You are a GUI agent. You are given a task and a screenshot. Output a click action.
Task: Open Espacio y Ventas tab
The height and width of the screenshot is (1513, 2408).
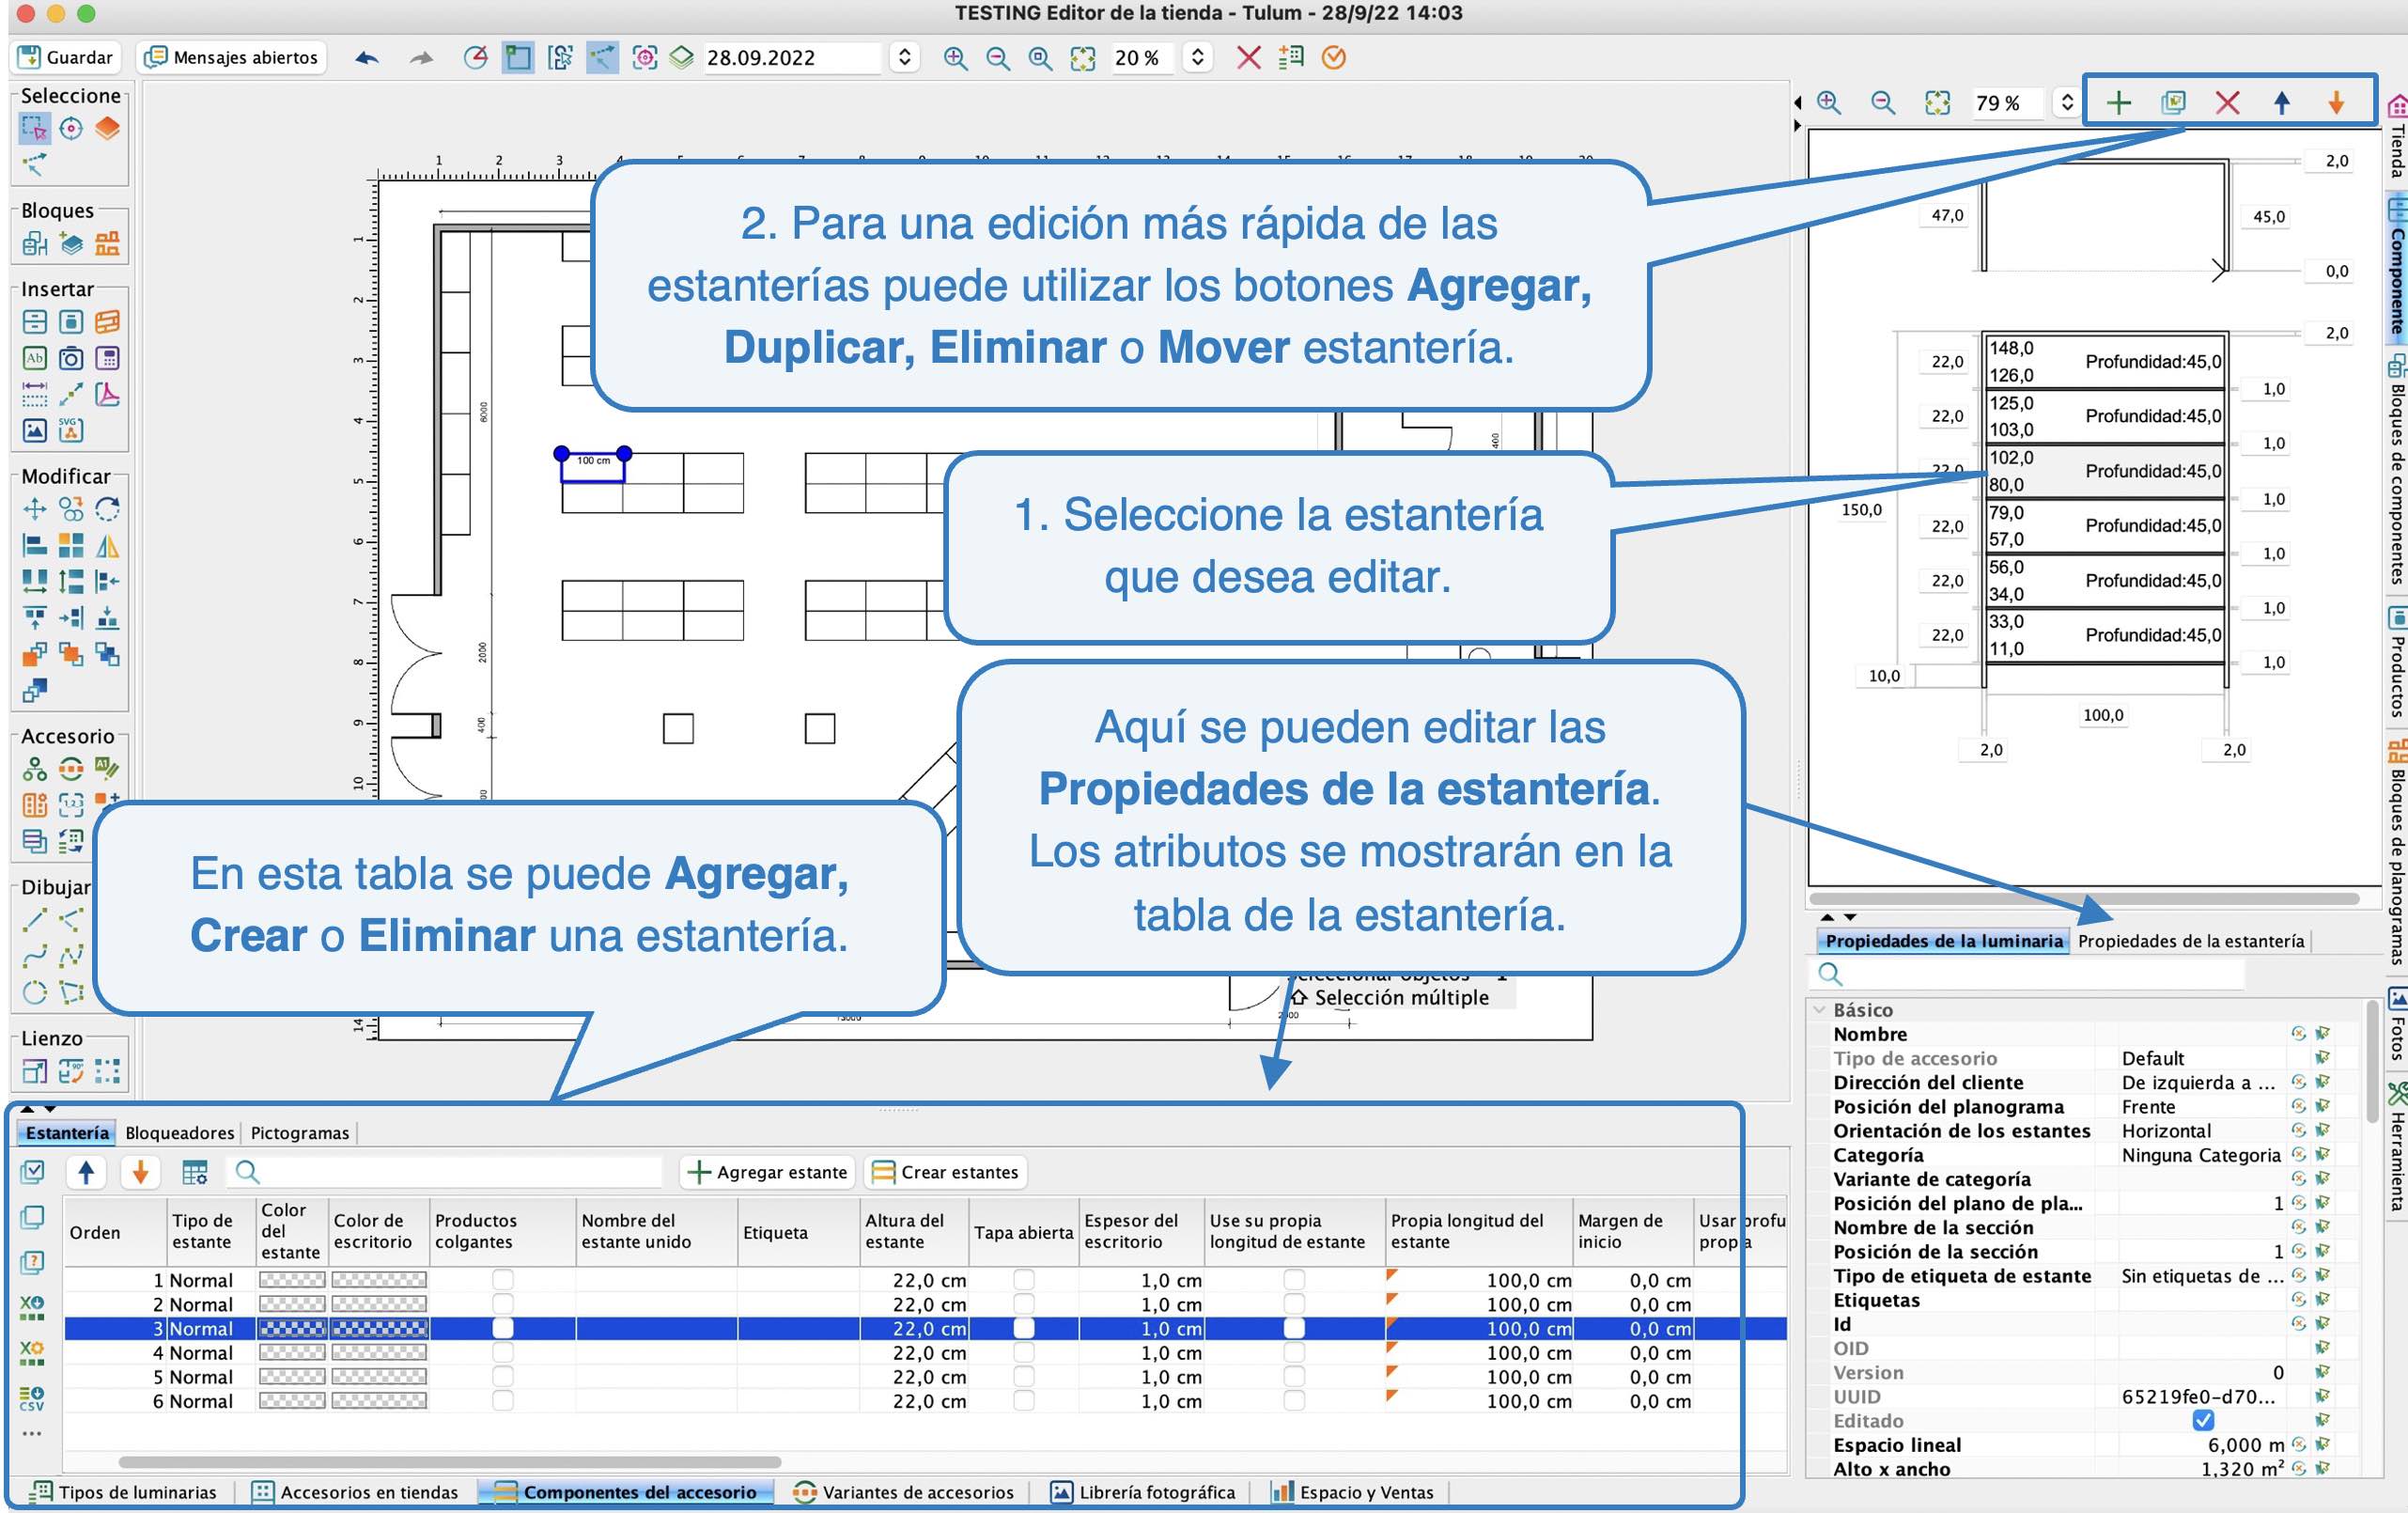(x=1352, y=1492)
